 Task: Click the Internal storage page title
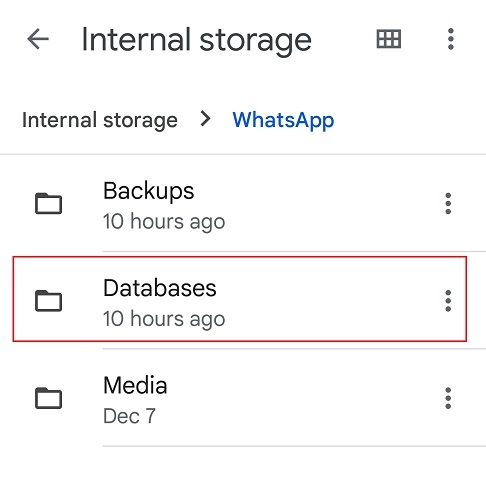point(197,40)
